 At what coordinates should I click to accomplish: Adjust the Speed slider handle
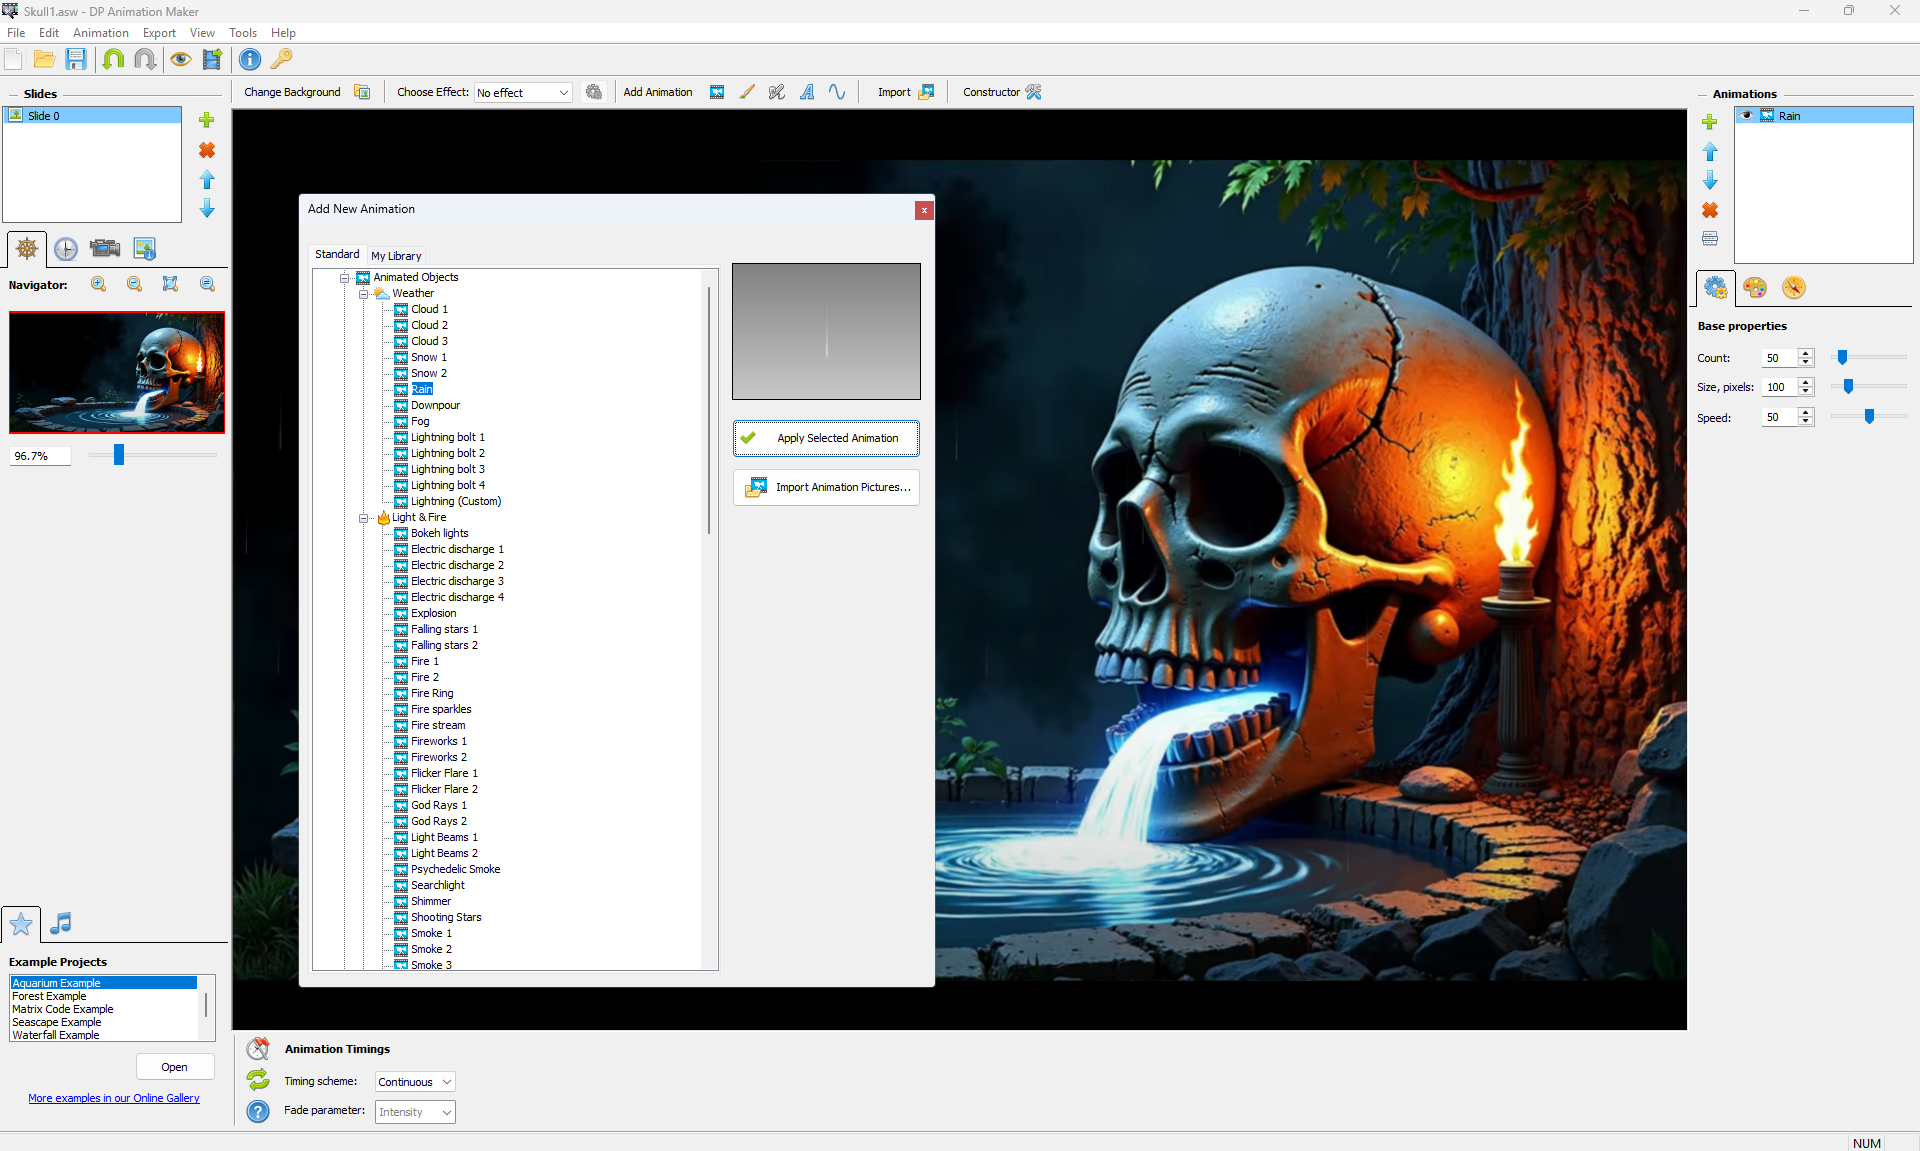pos(1869,416)
